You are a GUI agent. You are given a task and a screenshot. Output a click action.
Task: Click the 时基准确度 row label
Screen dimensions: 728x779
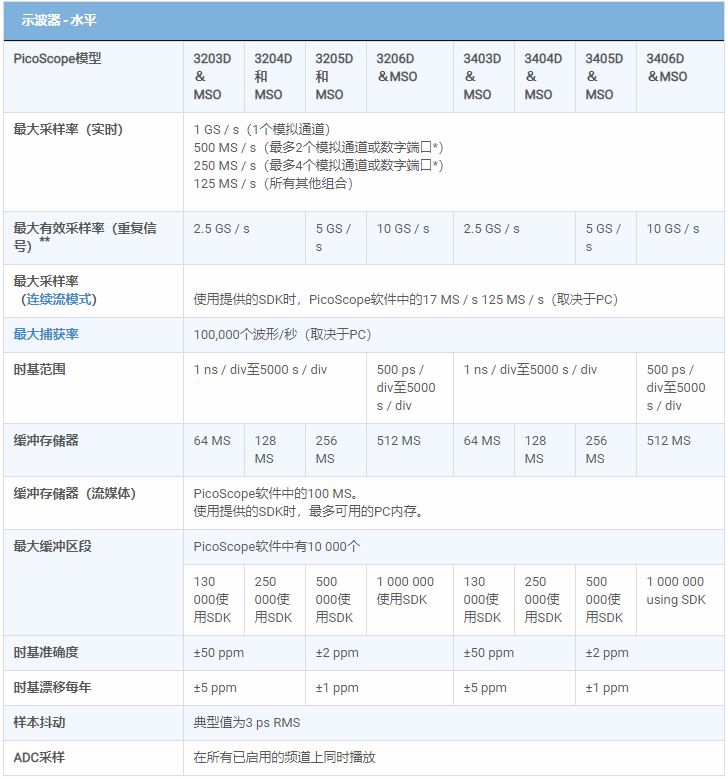46,653
